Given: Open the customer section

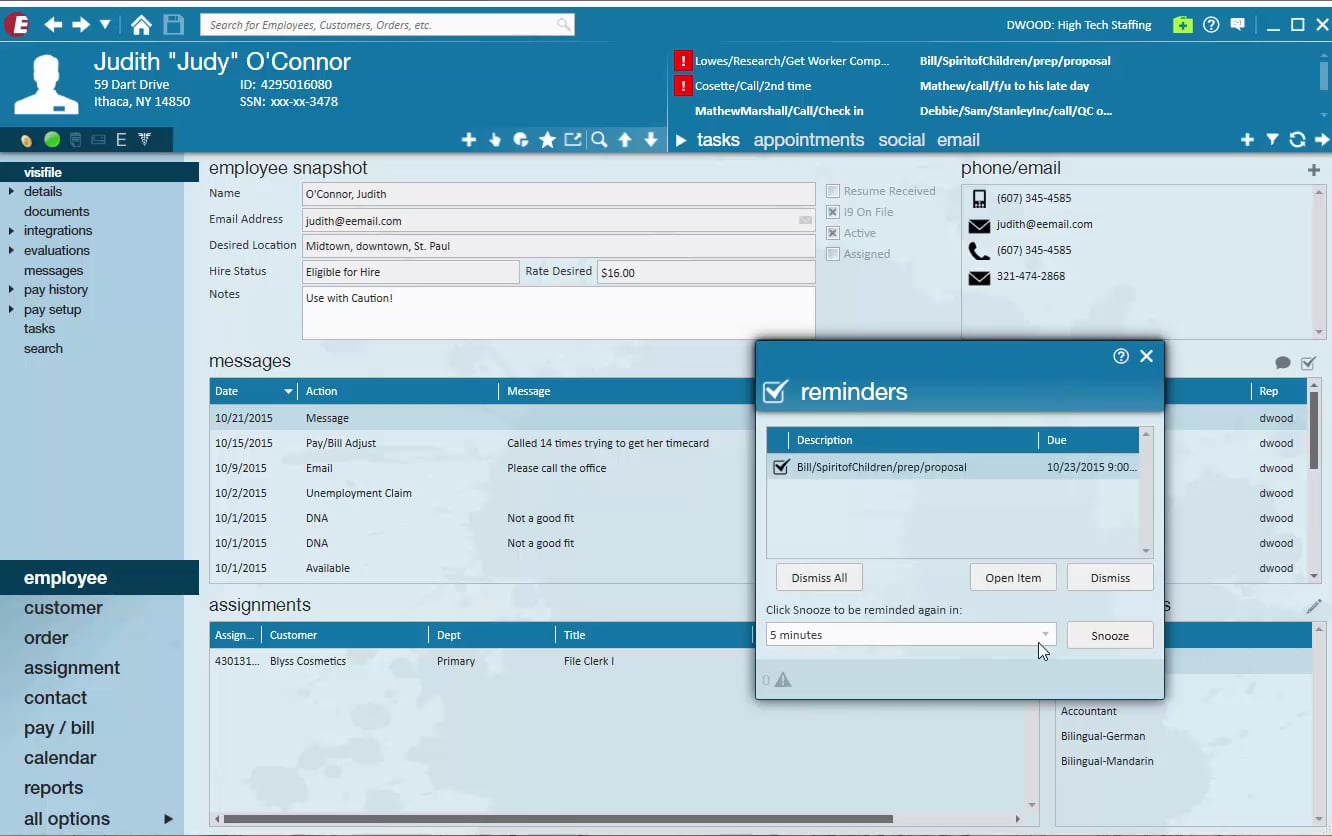Looking at the screenshot, I should tap(63, 608).
